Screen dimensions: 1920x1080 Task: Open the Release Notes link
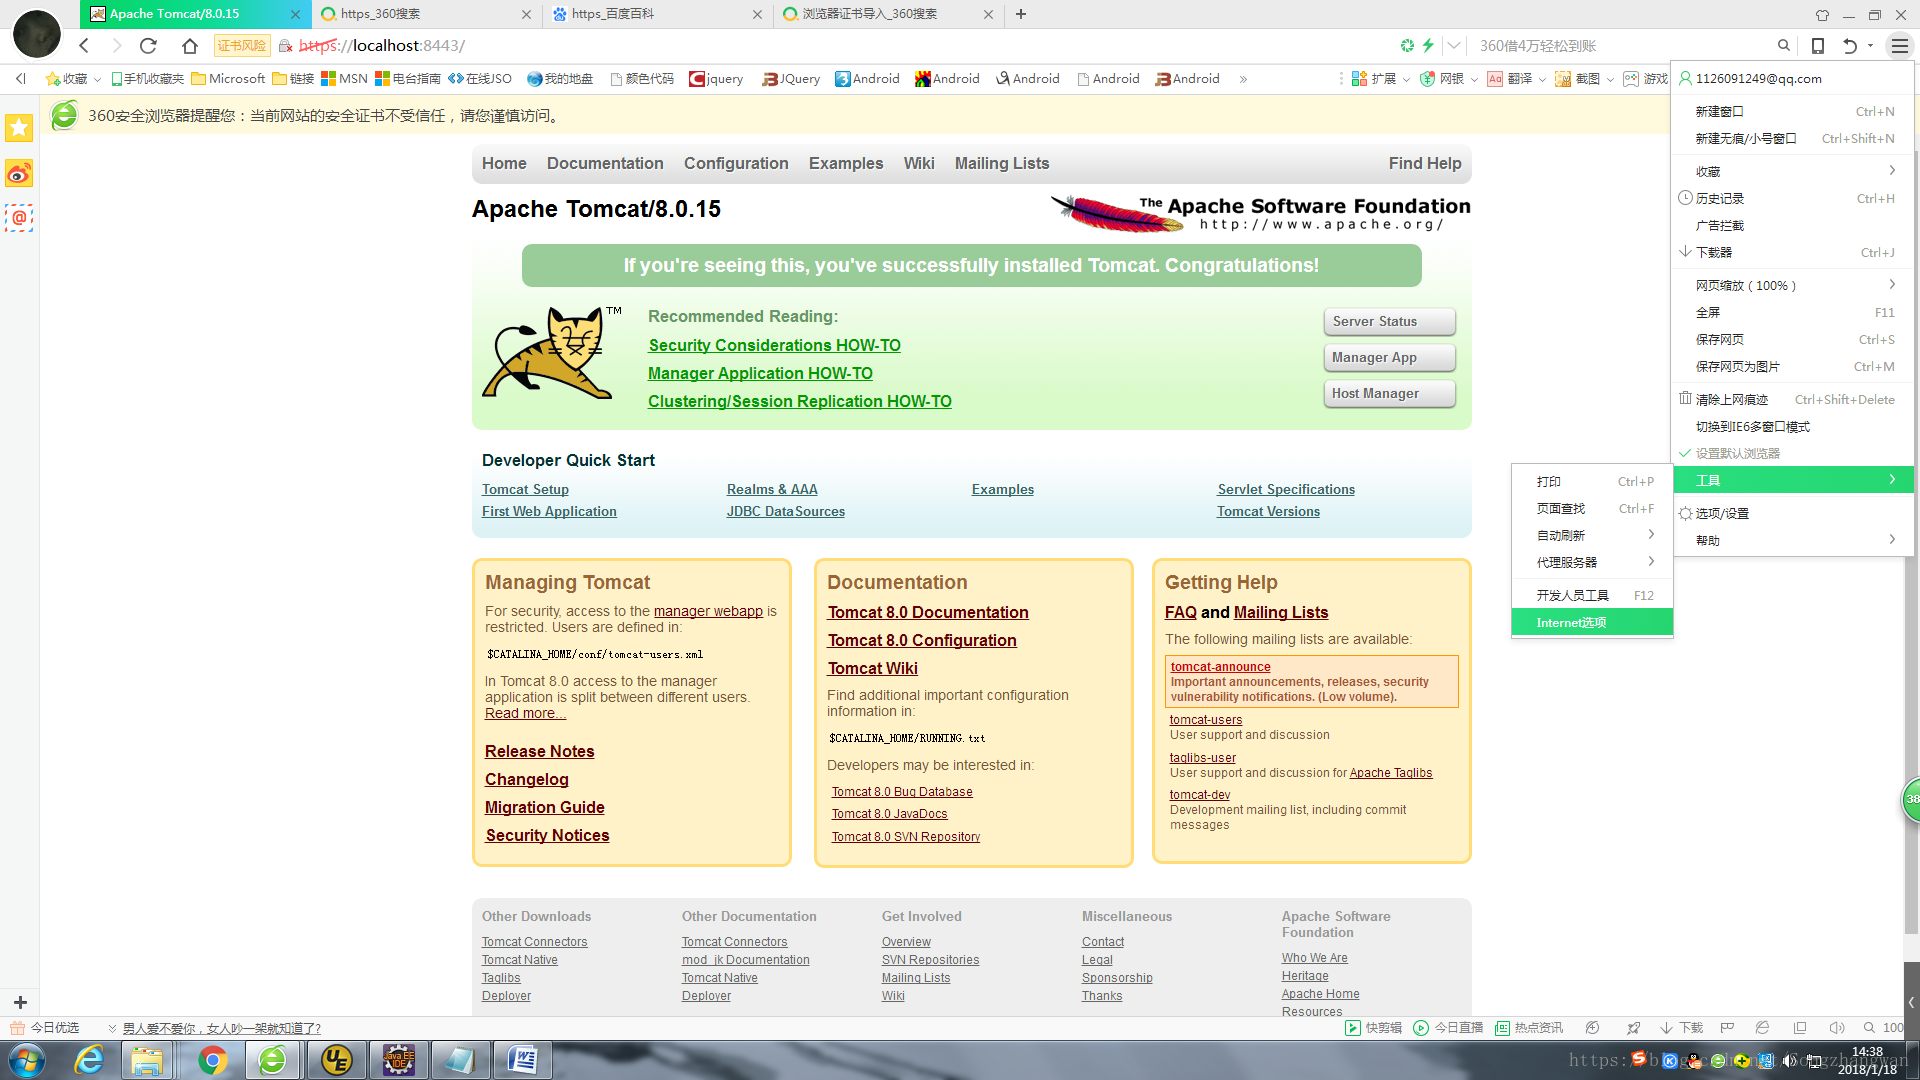[540, 751]
